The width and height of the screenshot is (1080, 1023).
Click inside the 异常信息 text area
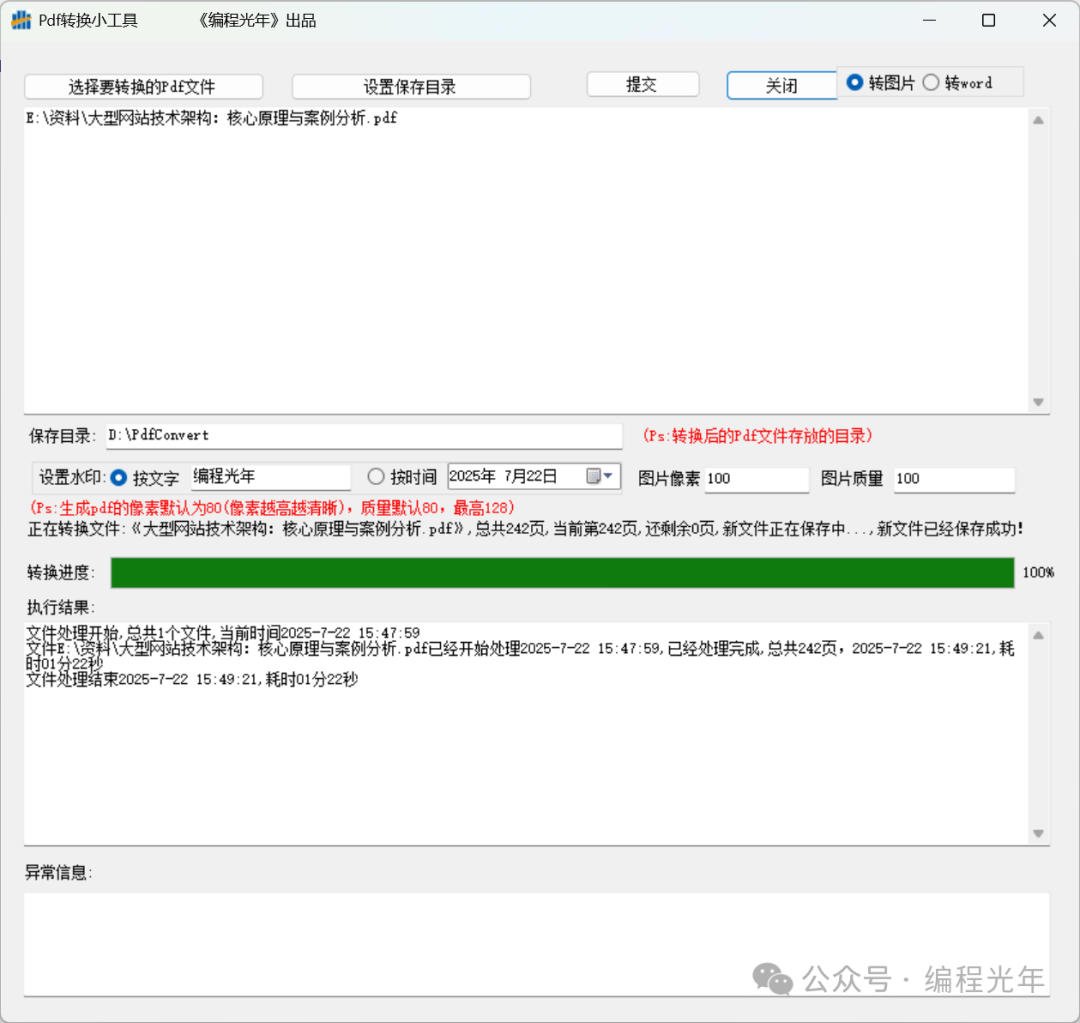click(536, 942)
